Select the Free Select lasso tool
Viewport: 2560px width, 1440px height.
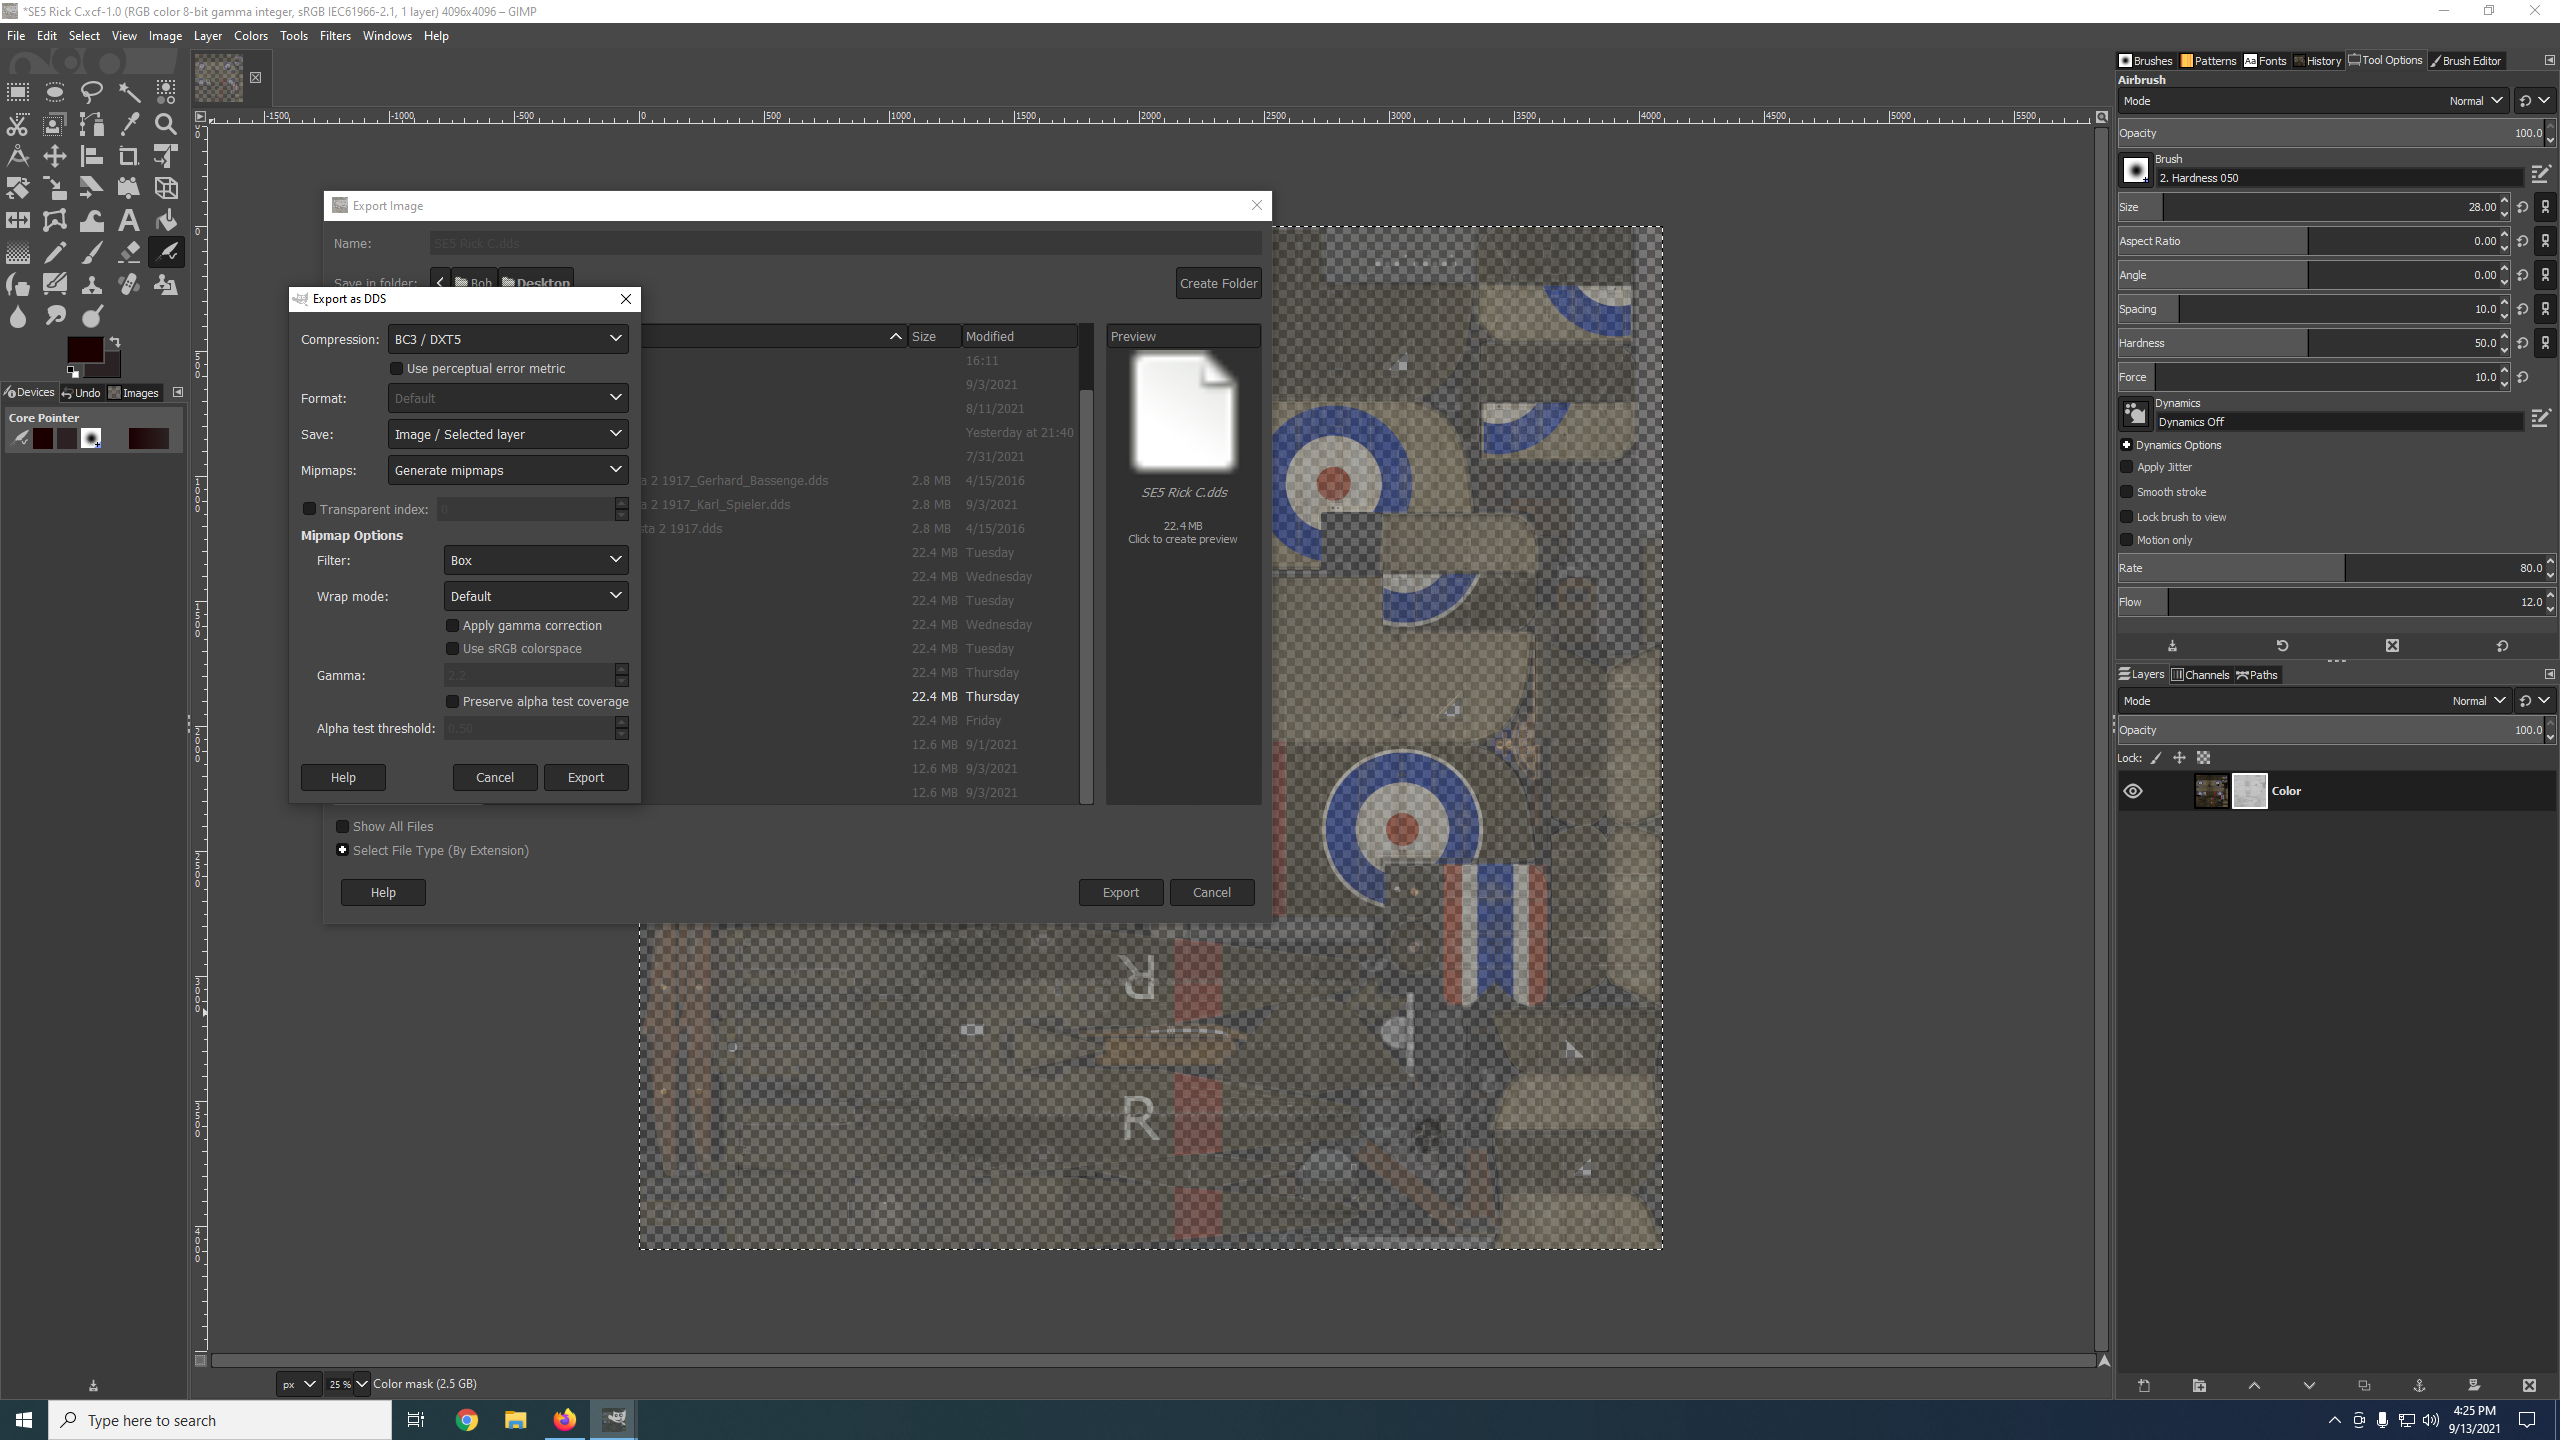(x=92, y=92)
